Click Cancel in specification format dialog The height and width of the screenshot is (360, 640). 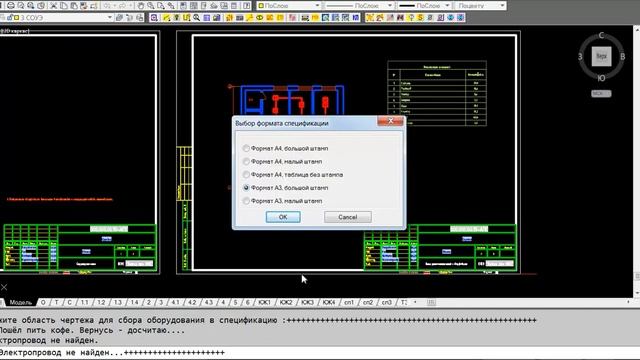pos(348,217)
